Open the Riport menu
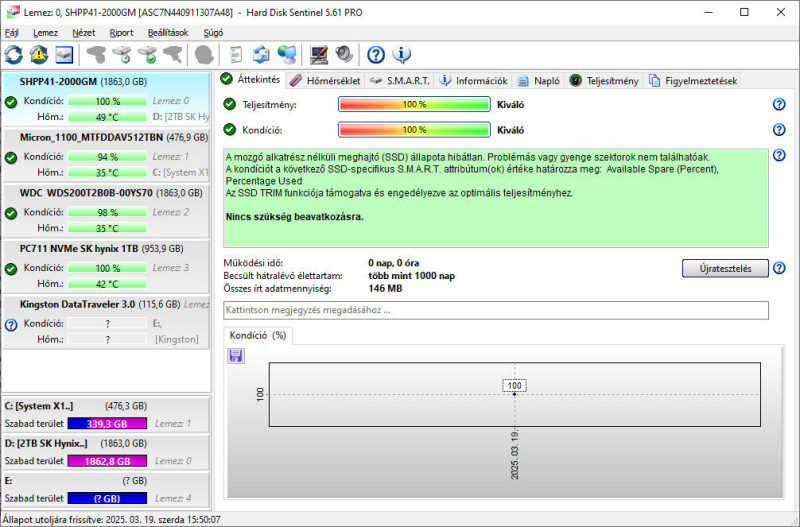The image size is (800, 527). (121, 33)
